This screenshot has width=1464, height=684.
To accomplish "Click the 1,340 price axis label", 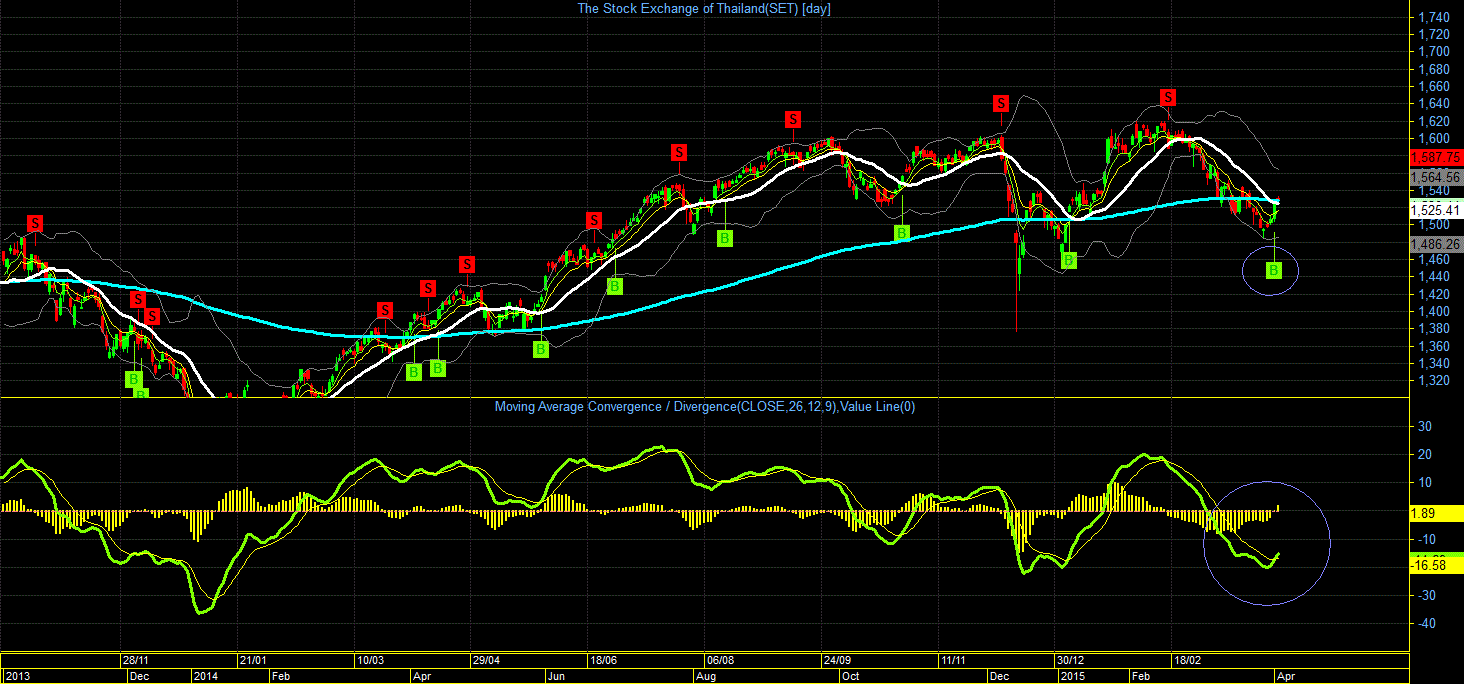I will click(x=1434, y=363).
